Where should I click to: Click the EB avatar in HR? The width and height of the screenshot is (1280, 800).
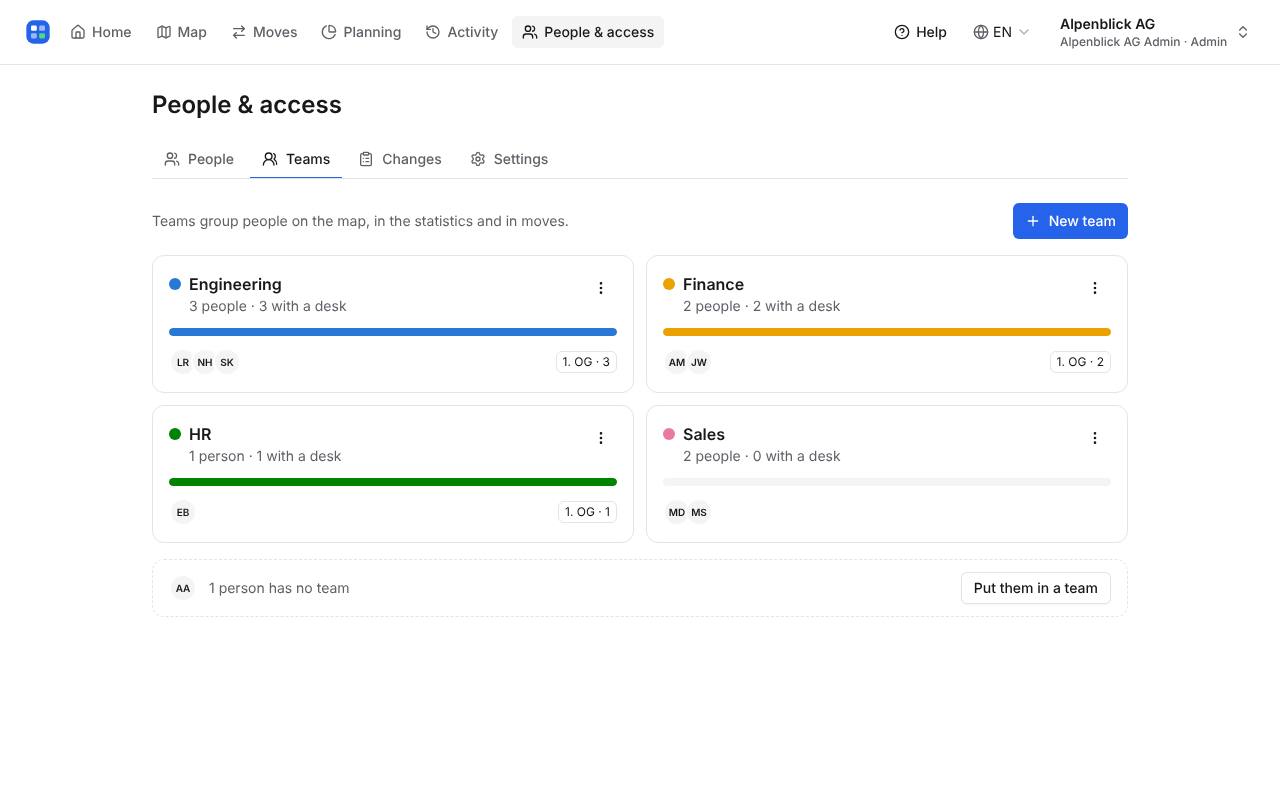click(x=183, y=512)
